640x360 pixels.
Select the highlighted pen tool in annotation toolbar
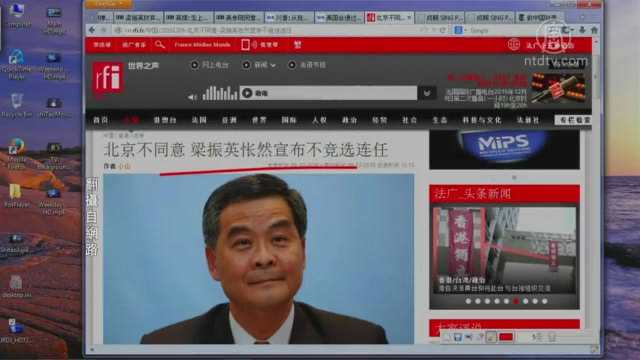491,337
